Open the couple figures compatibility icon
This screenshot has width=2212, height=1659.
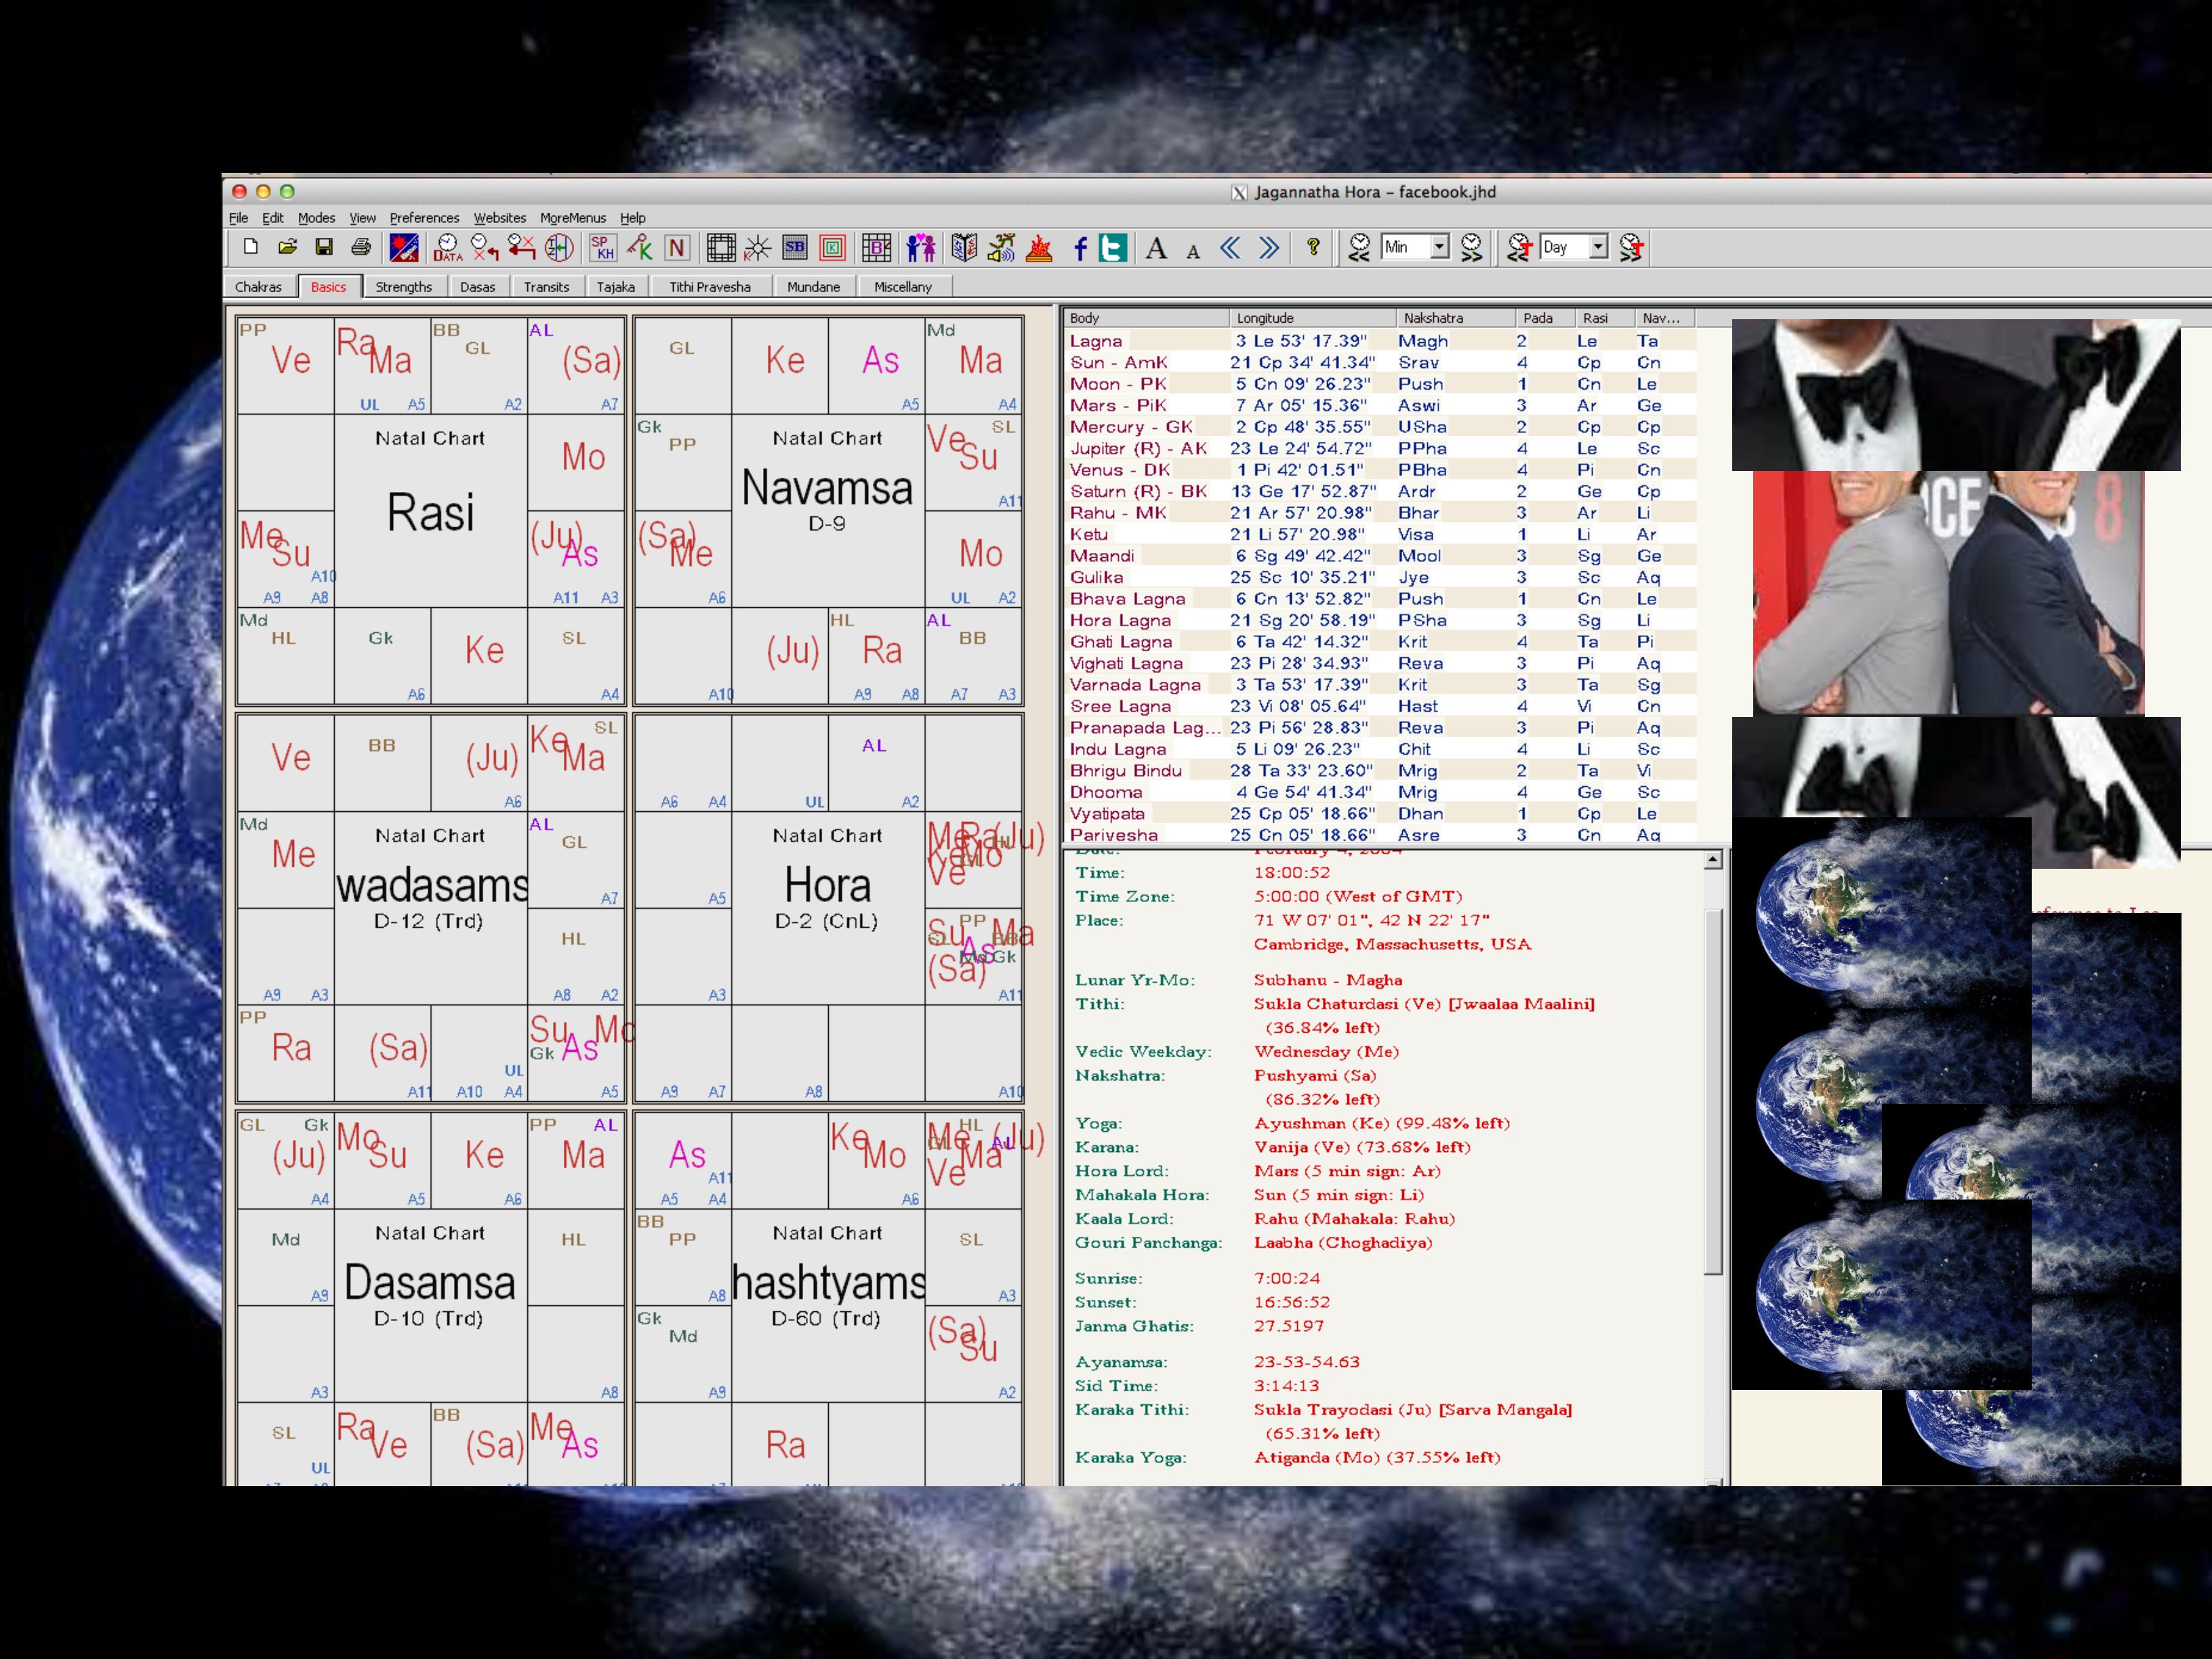pyautogui.click(x=921, y=247)
